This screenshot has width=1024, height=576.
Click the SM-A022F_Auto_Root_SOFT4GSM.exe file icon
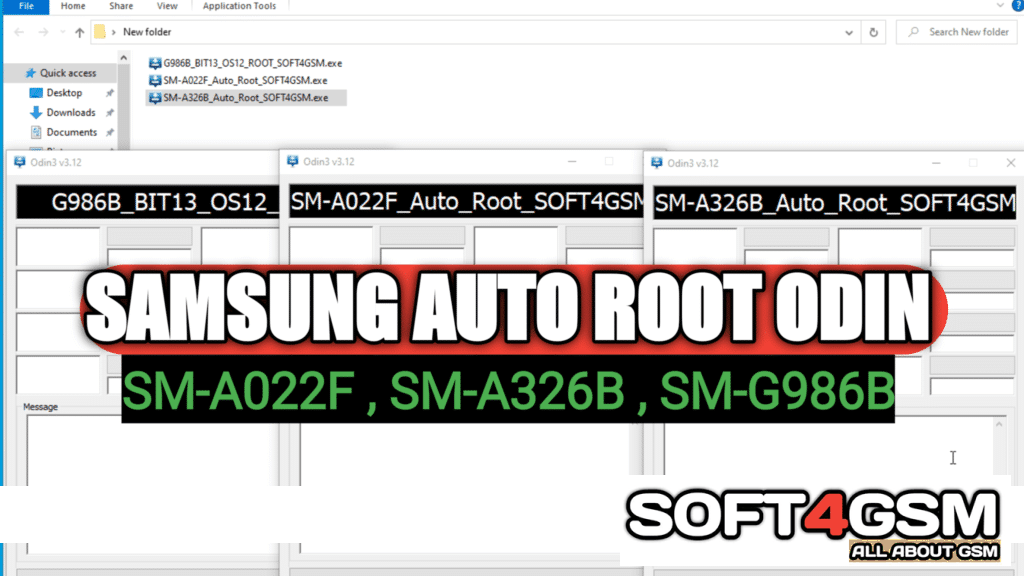(x=154, y=80)
